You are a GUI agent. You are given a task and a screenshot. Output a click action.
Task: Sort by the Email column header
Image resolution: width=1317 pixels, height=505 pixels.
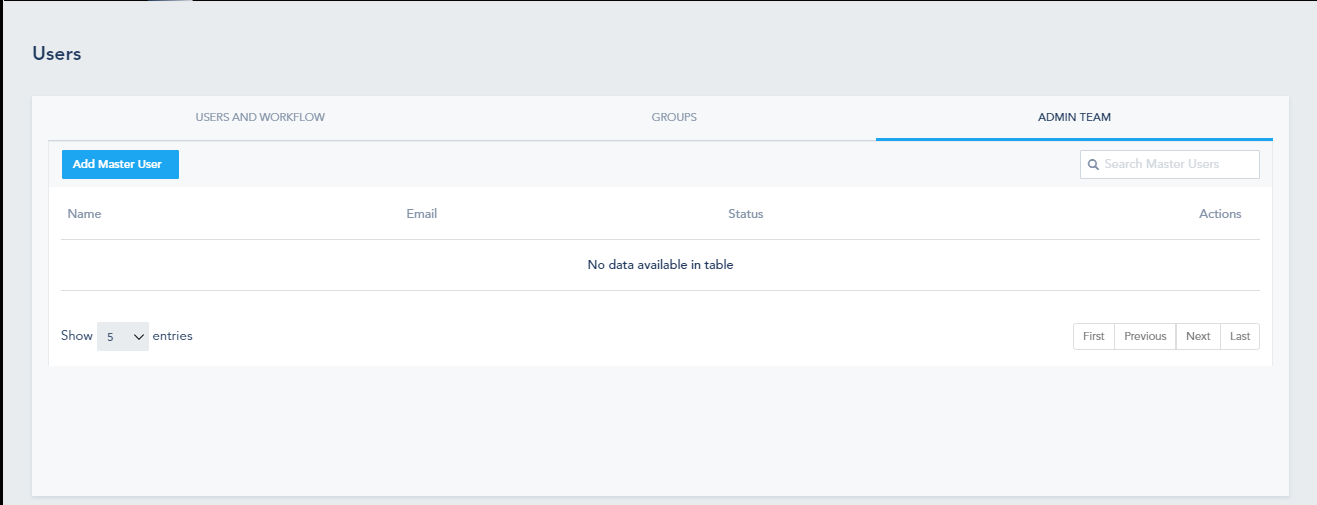pyautogui.click(x=422, y=214)
